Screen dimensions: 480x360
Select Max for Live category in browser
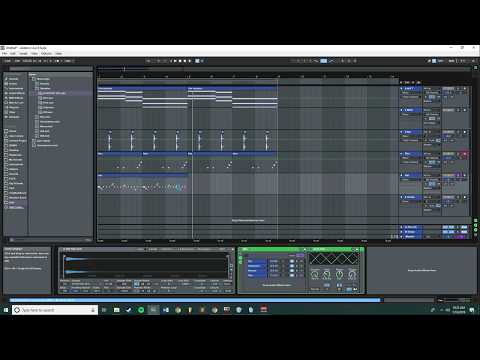point(15,103)
